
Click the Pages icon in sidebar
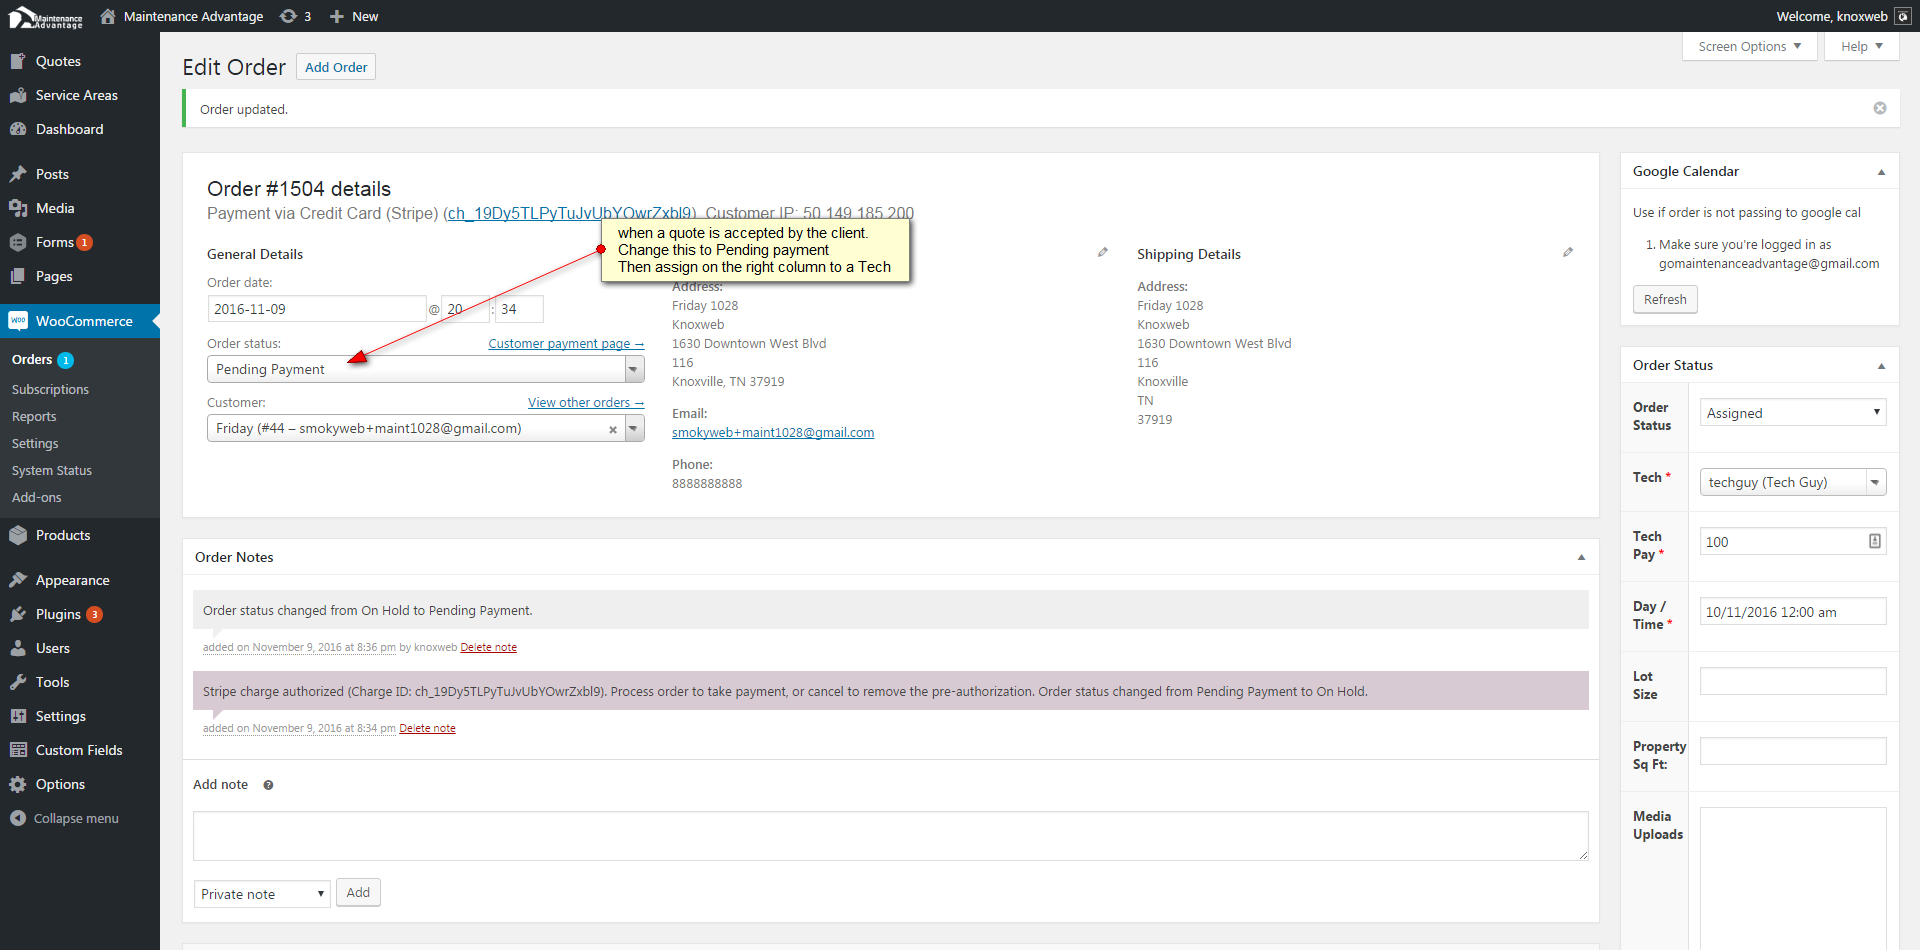[18, 276]
